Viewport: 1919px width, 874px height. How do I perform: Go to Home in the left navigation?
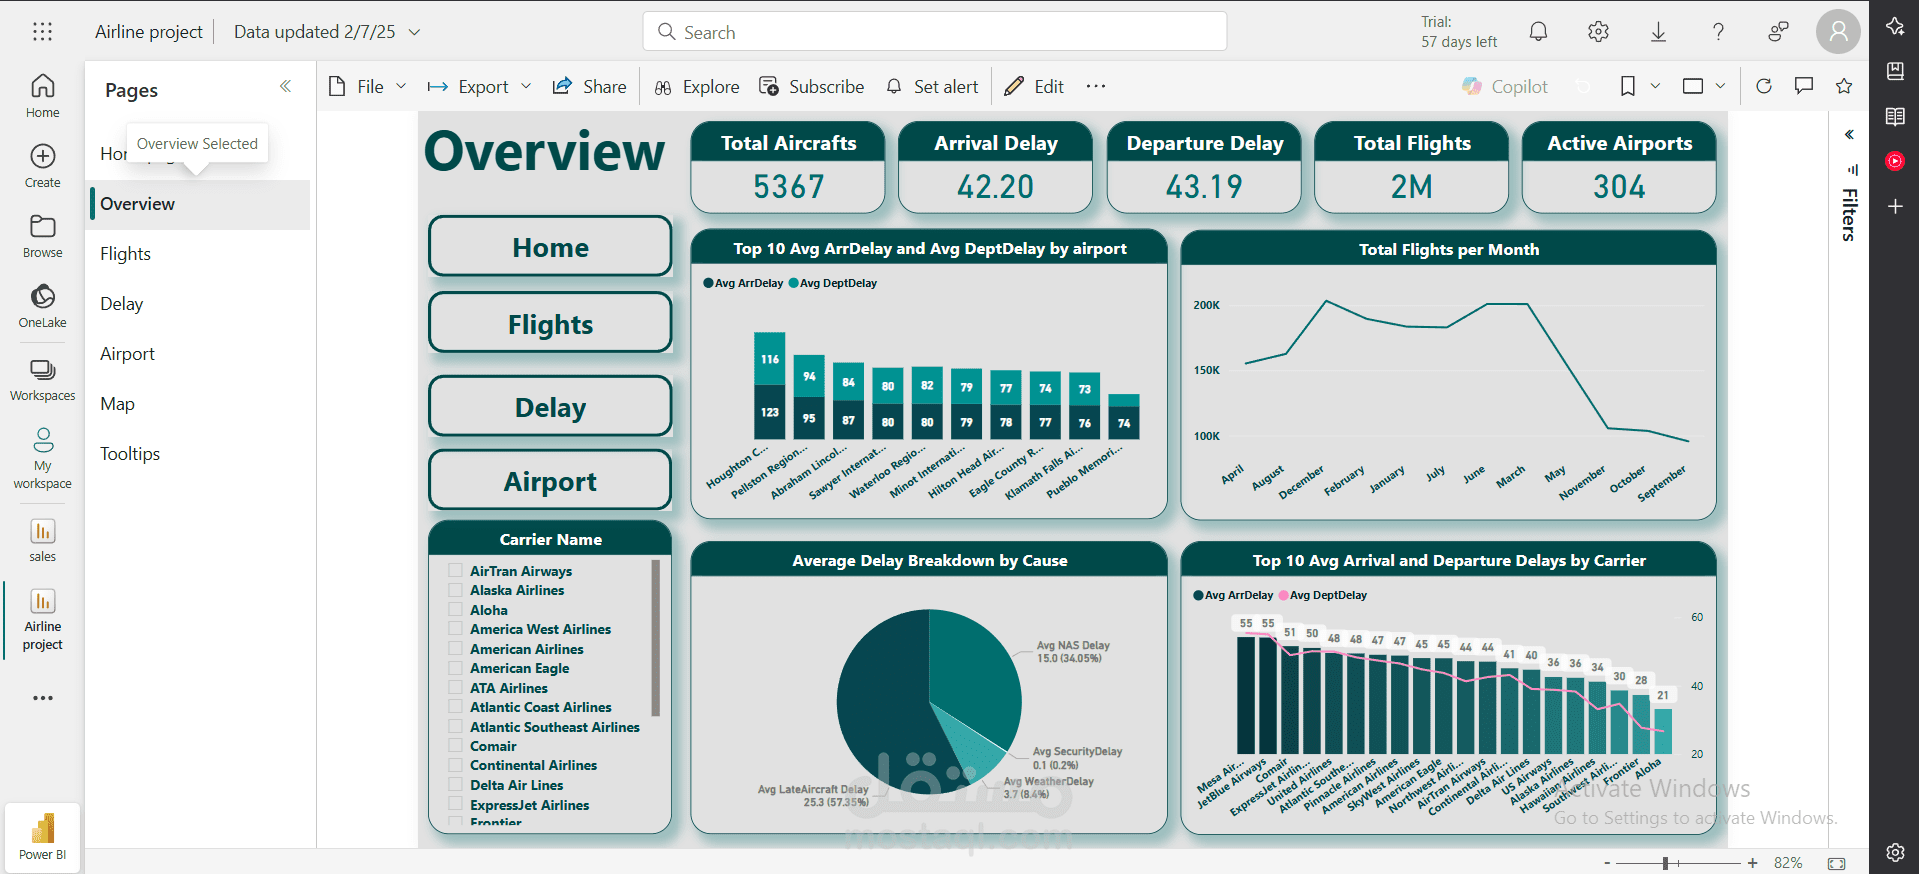(x=42, y=96)
